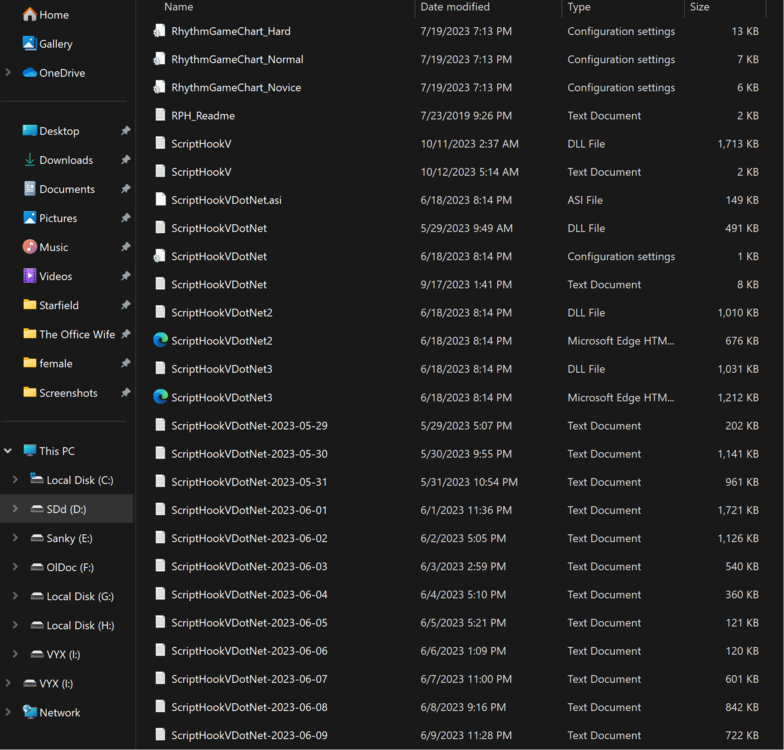Unpin Desktop using its pin icon
Screen dimensions: 784x750
pos(125,130)
